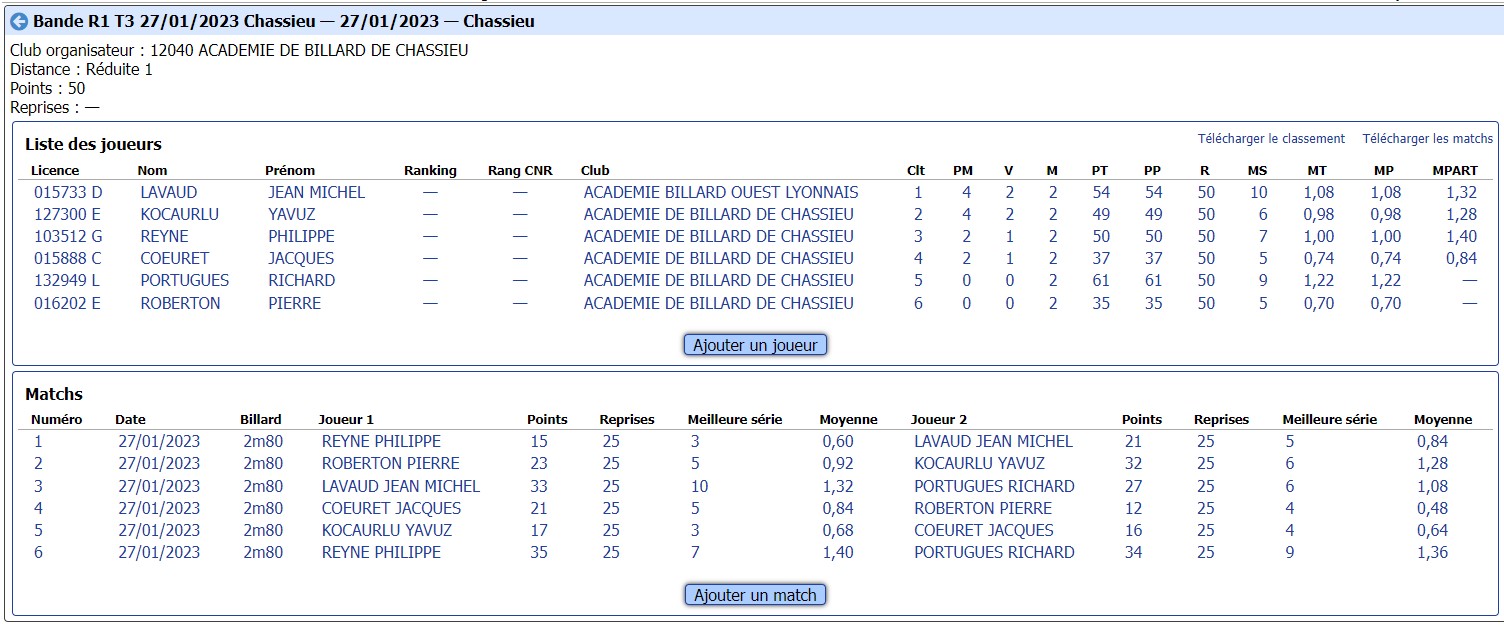This screenshot has height=625, width=1504.
Task: Click the Joueur 1 column header
Action: coord(346,419)
